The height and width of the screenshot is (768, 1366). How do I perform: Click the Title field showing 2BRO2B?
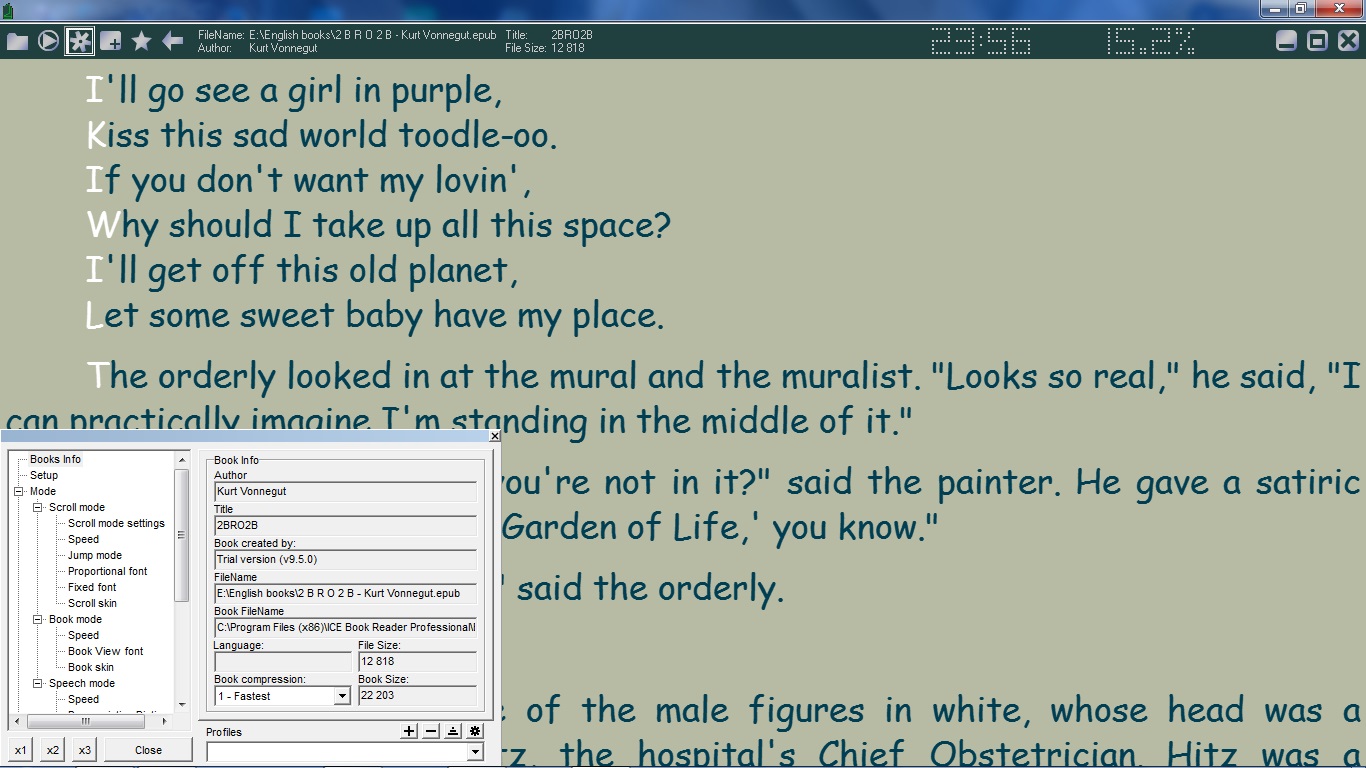[346, 525]
